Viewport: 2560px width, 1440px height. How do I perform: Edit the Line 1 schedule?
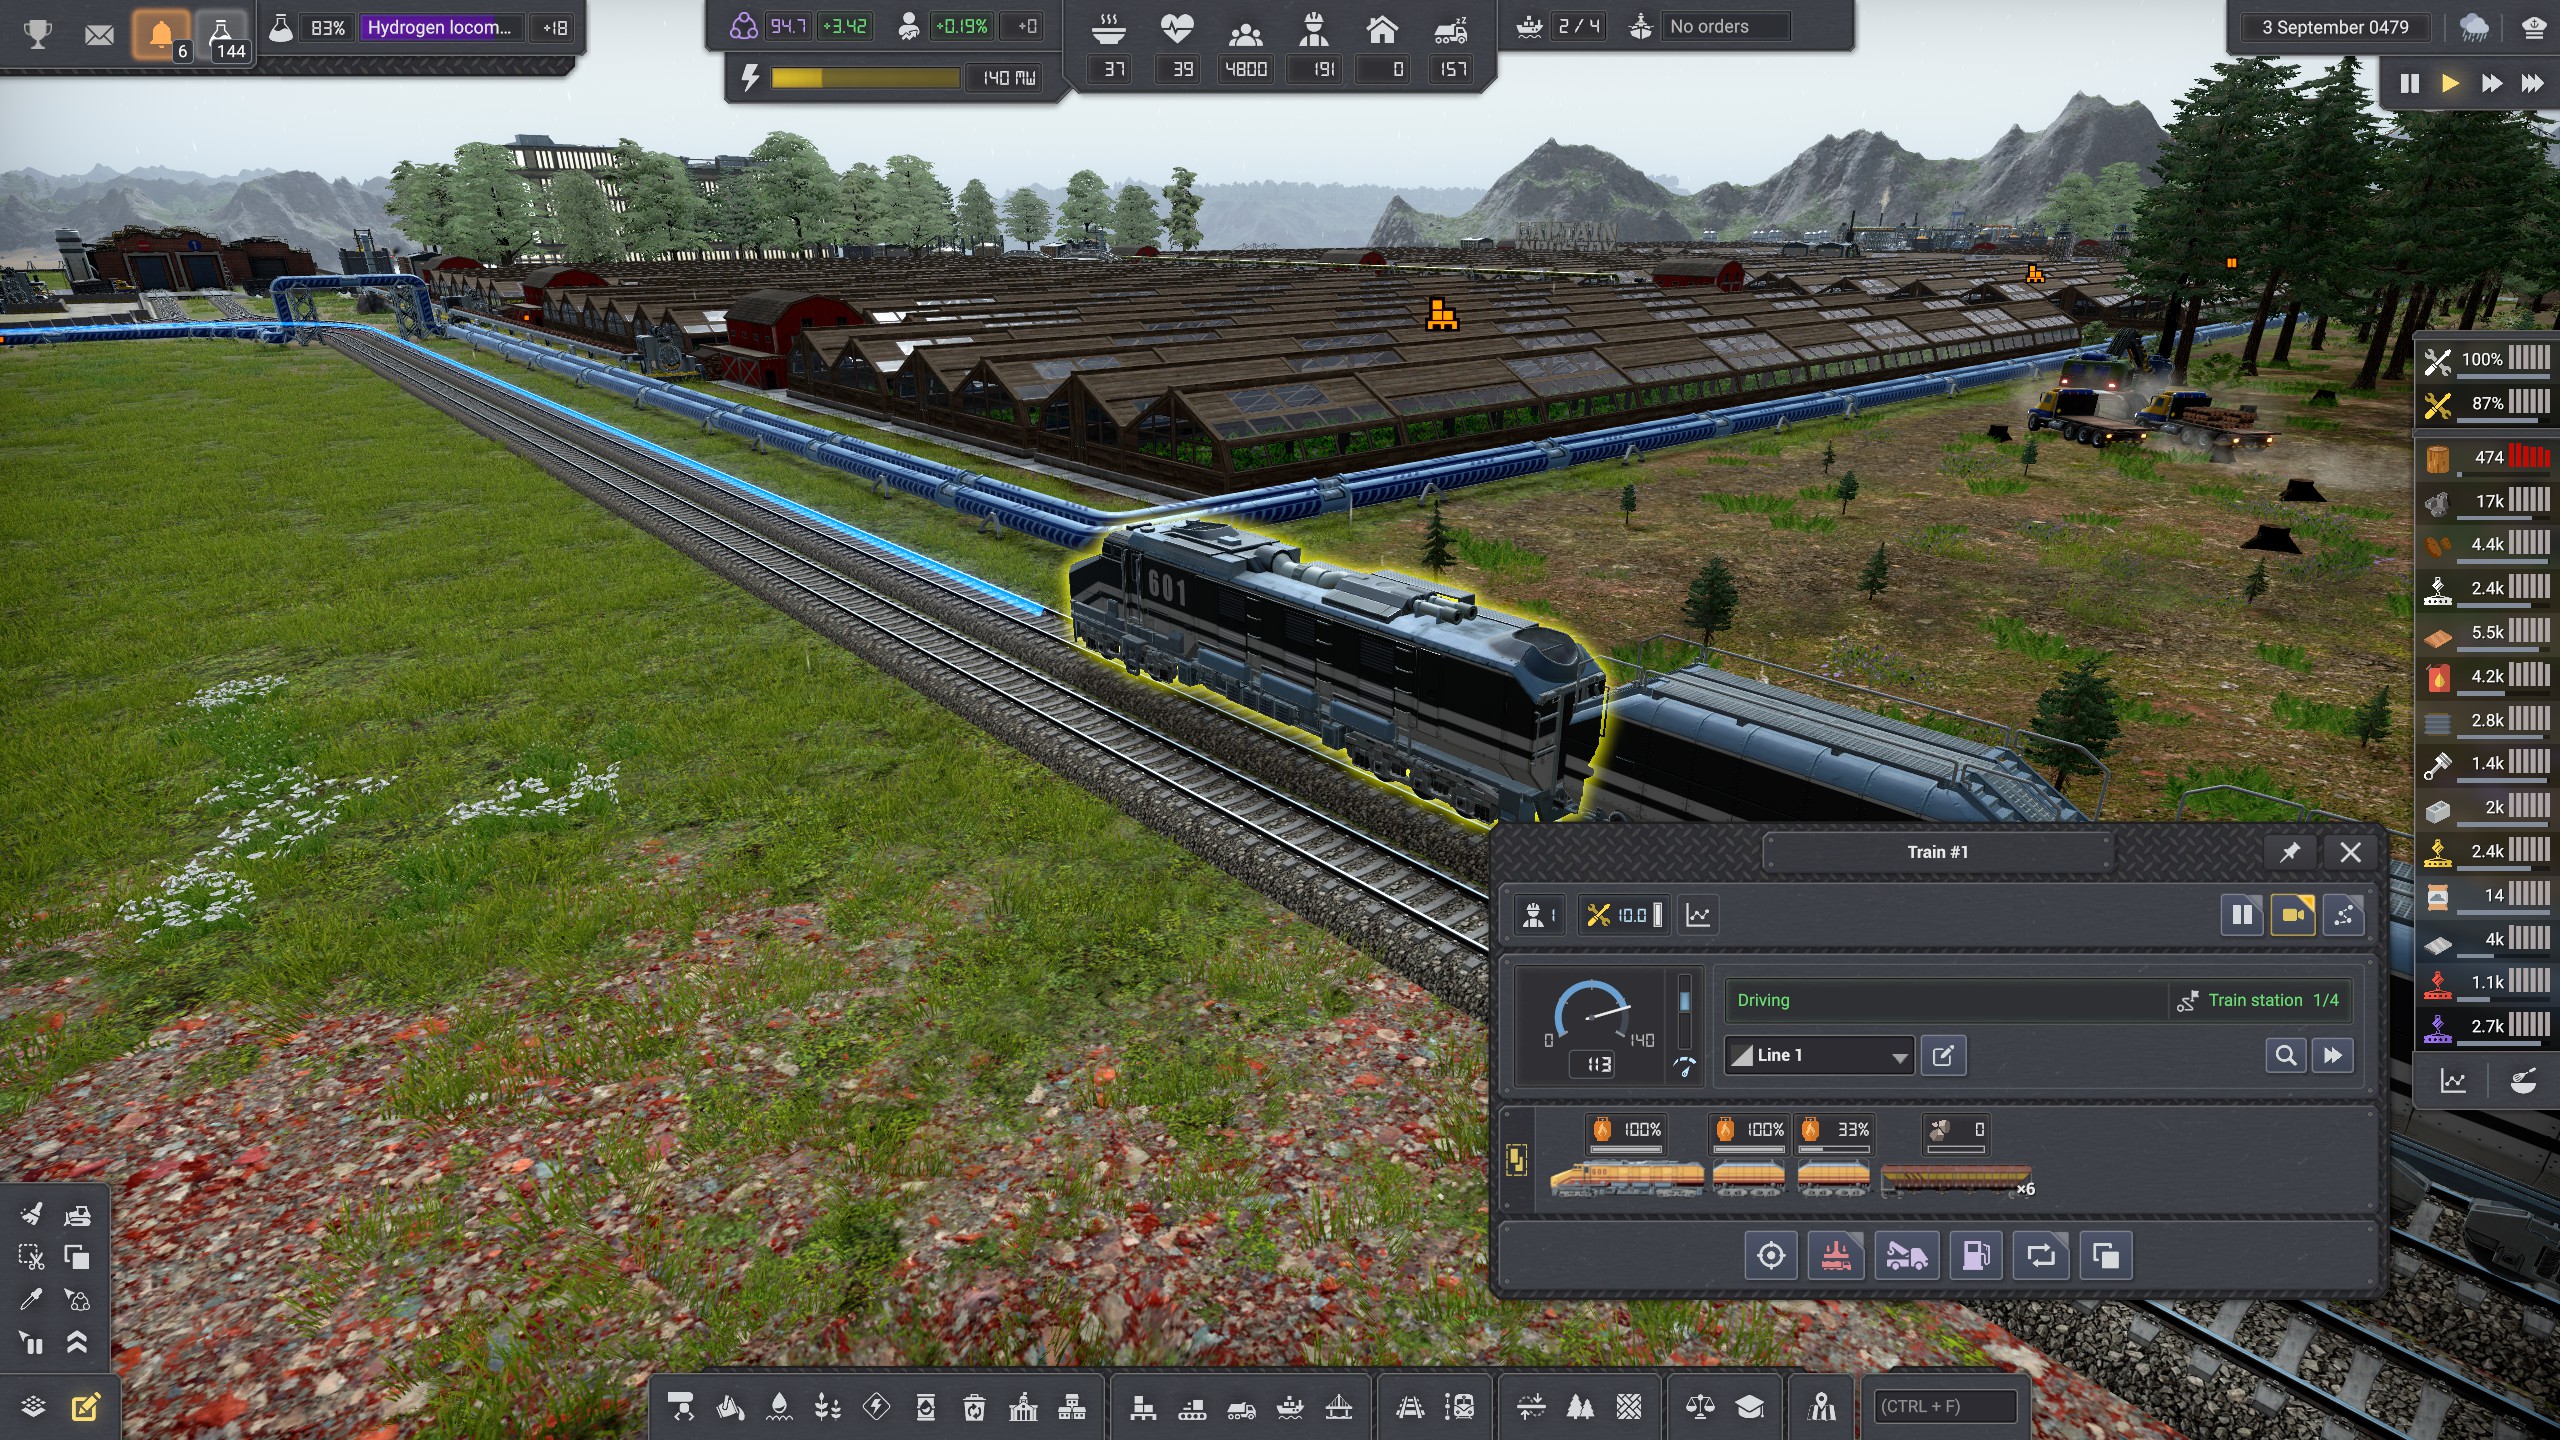1943,1055
